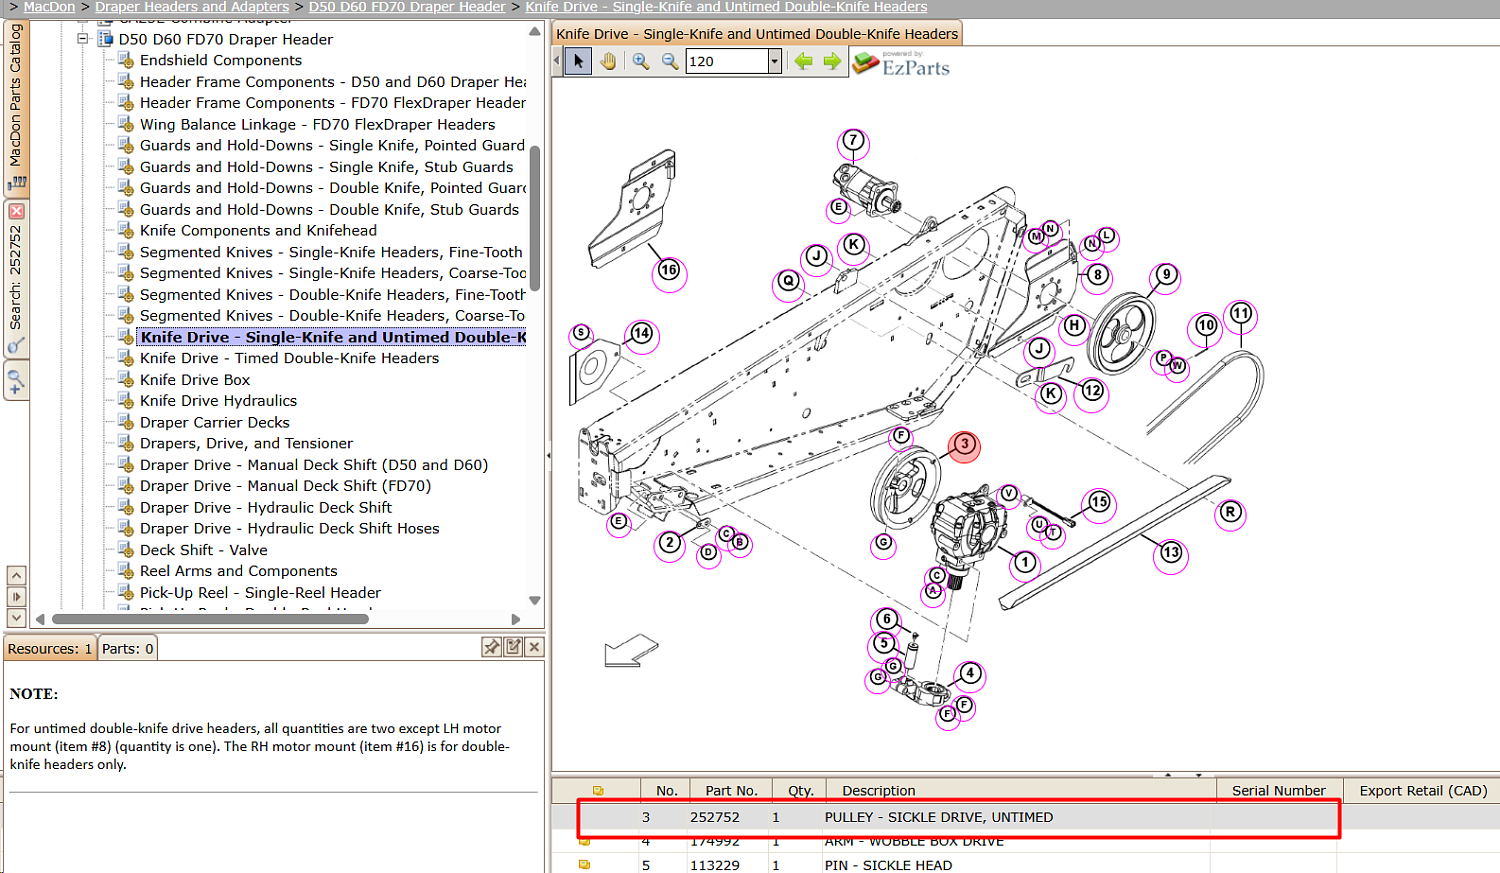Open Deck Shift - Valve in the tree
The image size is (1500, 873).
pos(204,550)
